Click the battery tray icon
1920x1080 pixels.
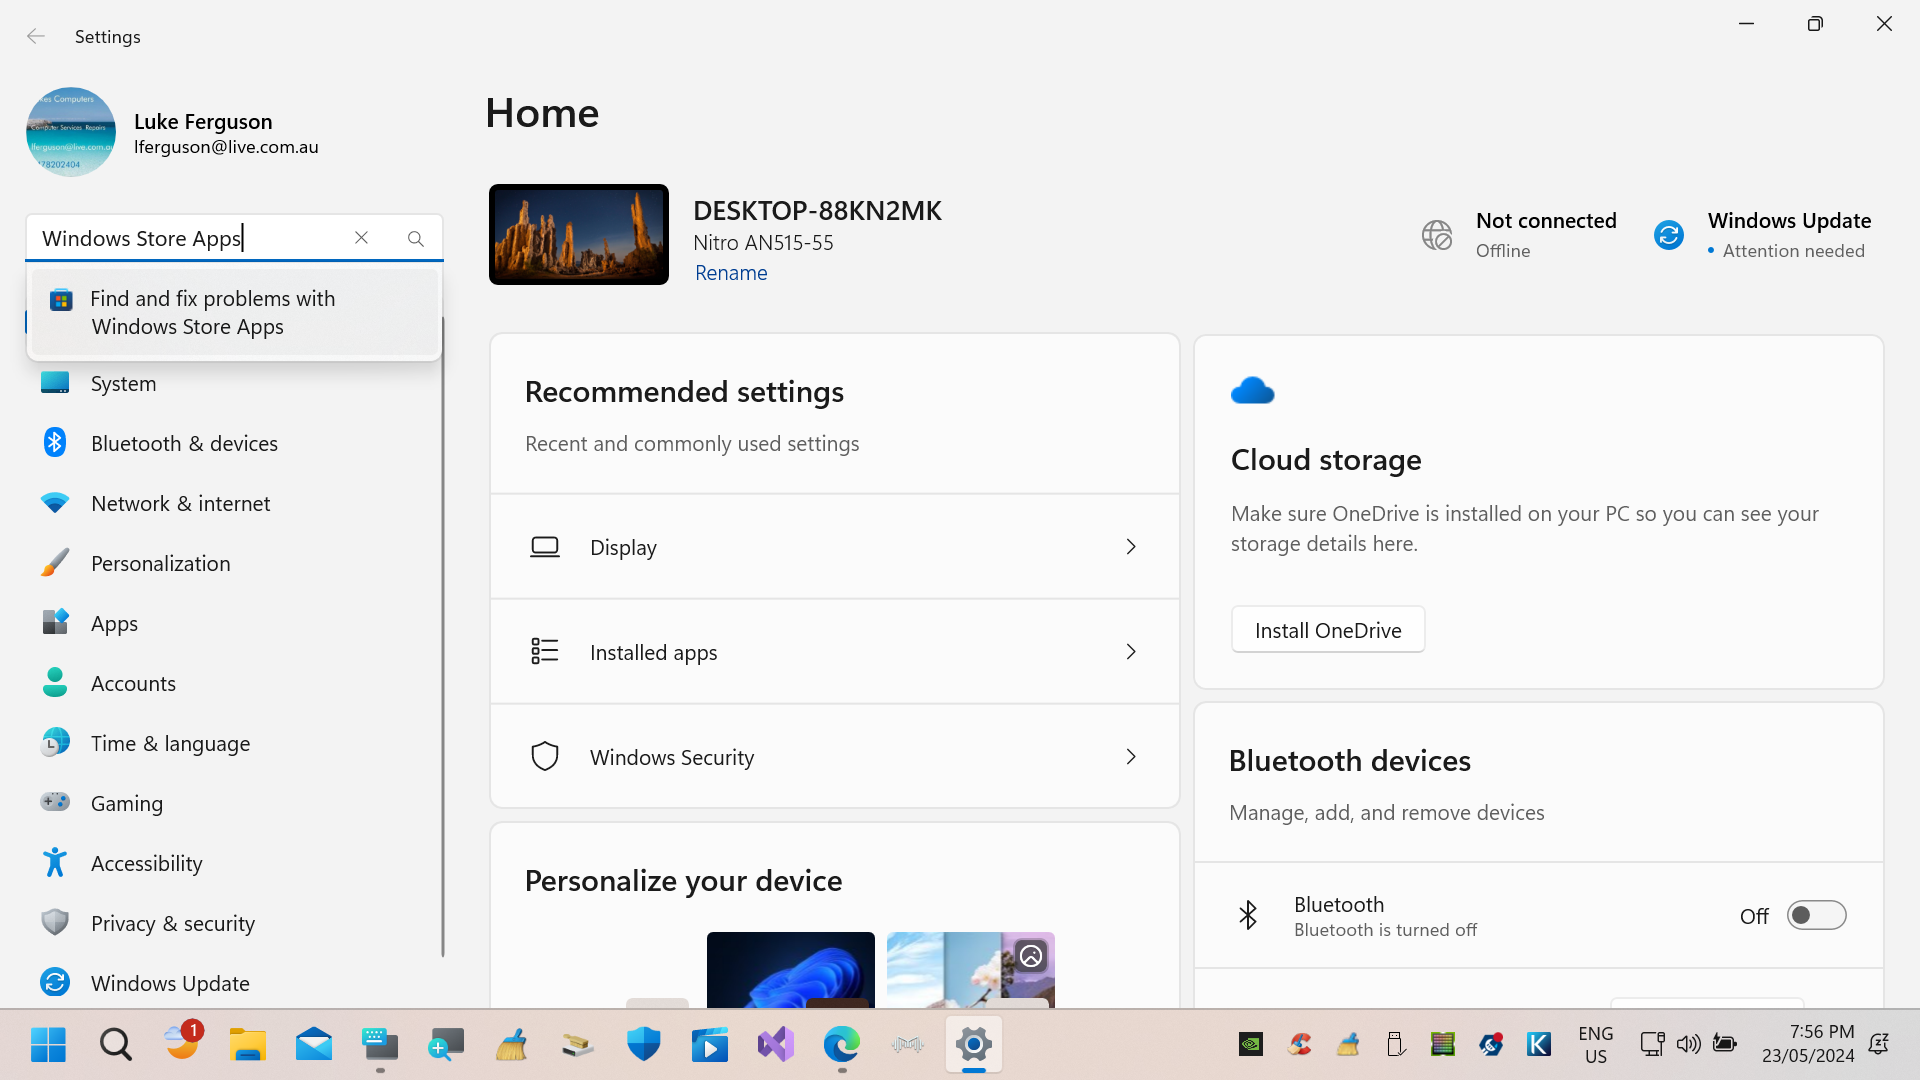coord(1725,1045)
